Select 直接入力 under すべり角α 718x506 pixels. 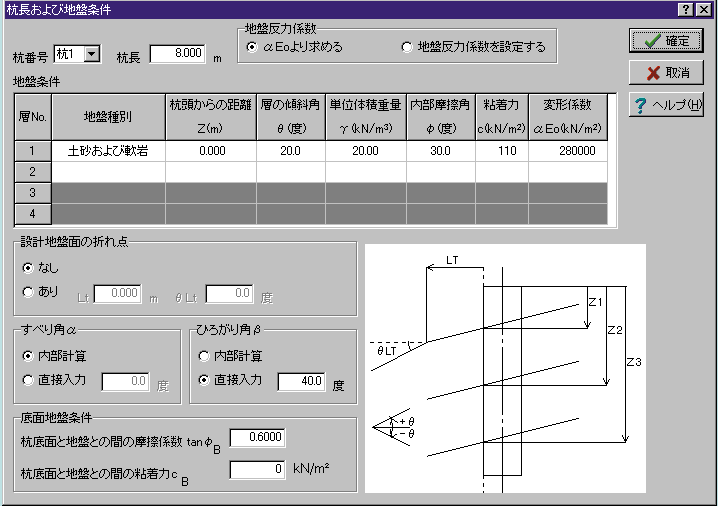28,380
